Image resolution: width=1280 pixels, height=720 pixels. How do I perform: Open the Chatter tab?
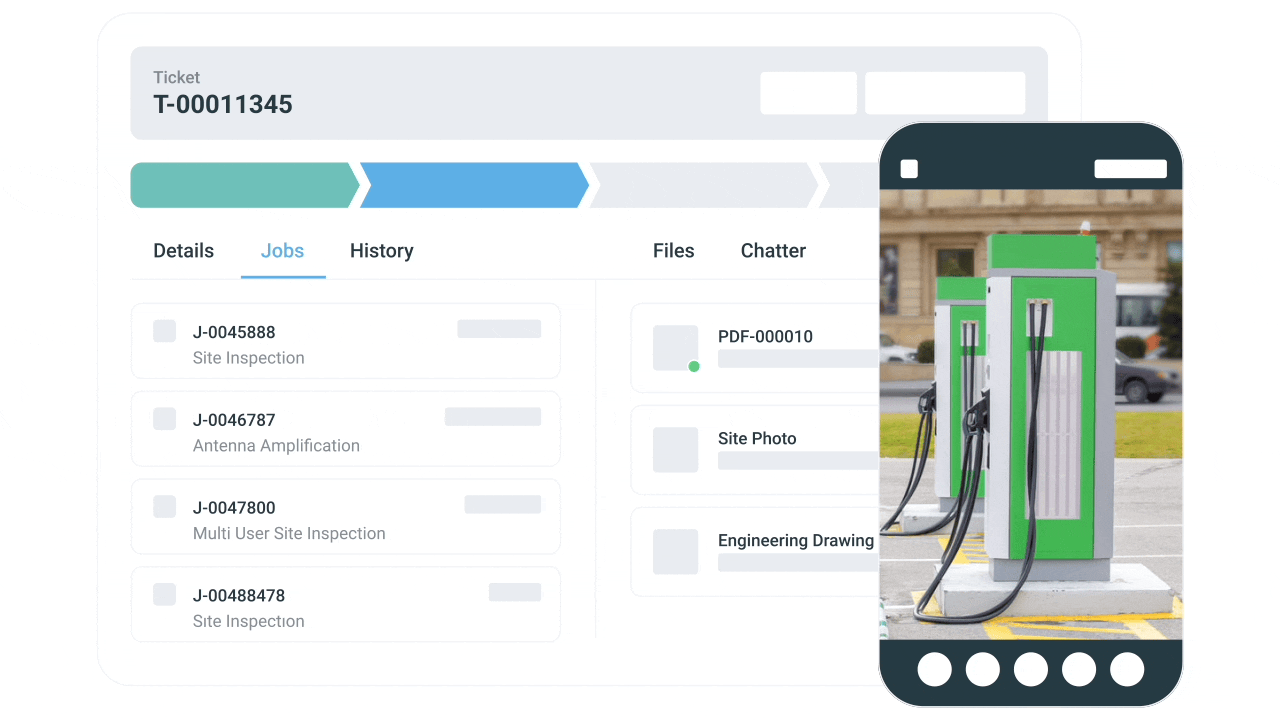point(772,251)
